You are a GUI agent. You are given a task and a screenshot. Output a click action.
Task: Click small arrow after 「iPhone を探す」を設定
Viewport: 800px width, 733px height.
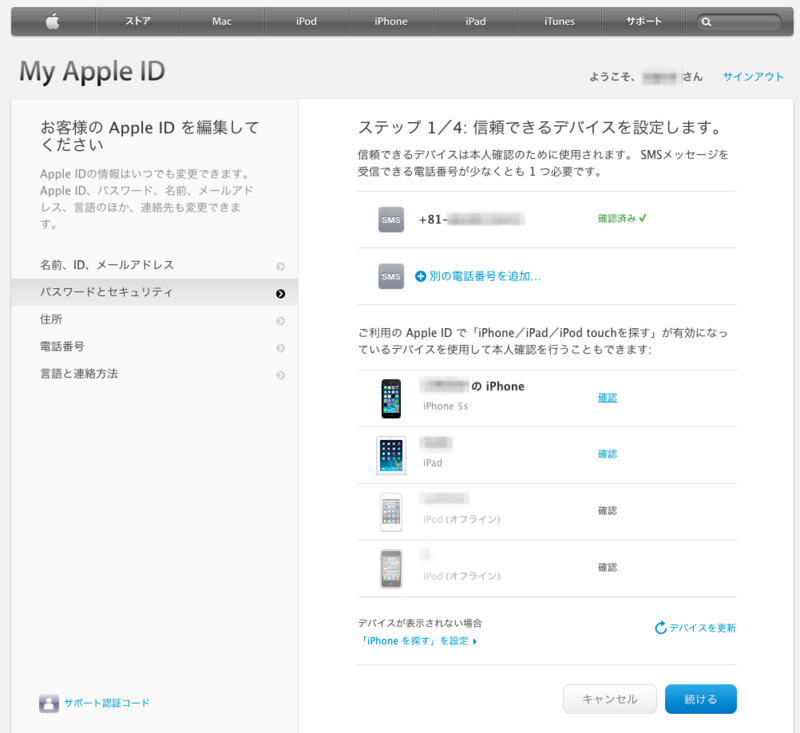coord(474,642)
